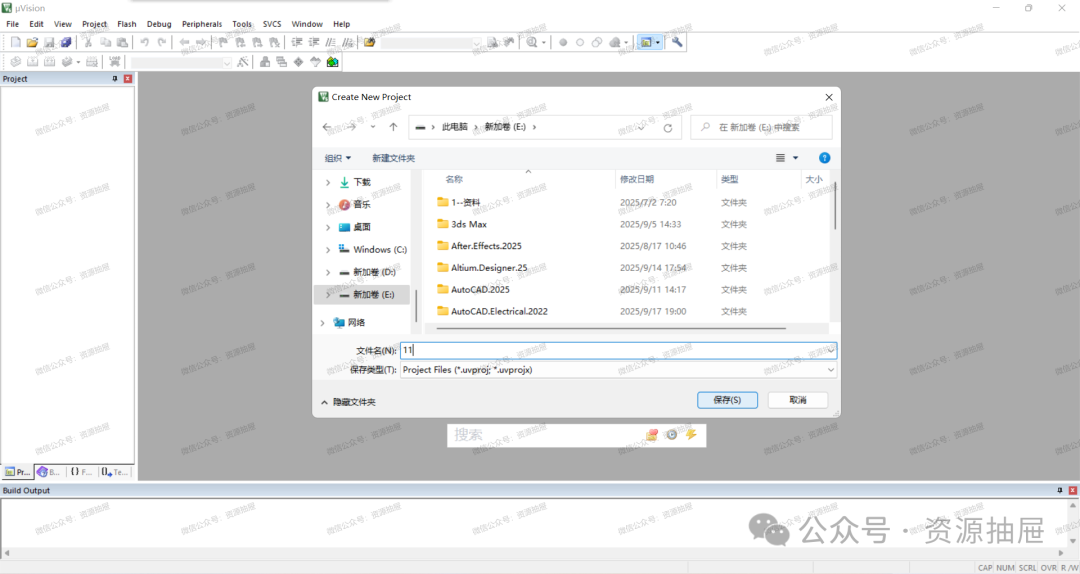Click the Start Debug magnifier icon
1080x574 pixels.
click(x=532, y=42)
